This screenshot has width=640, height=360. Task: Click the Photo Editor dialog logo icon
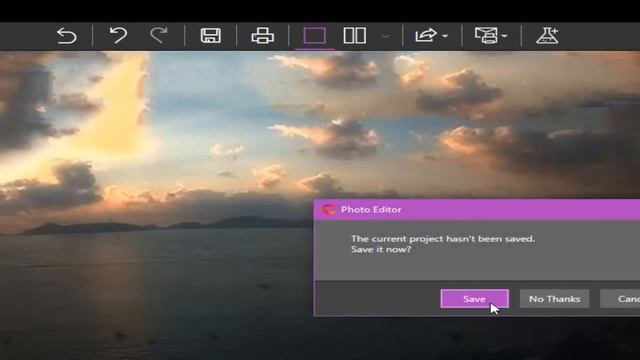(x=329, y=209)
